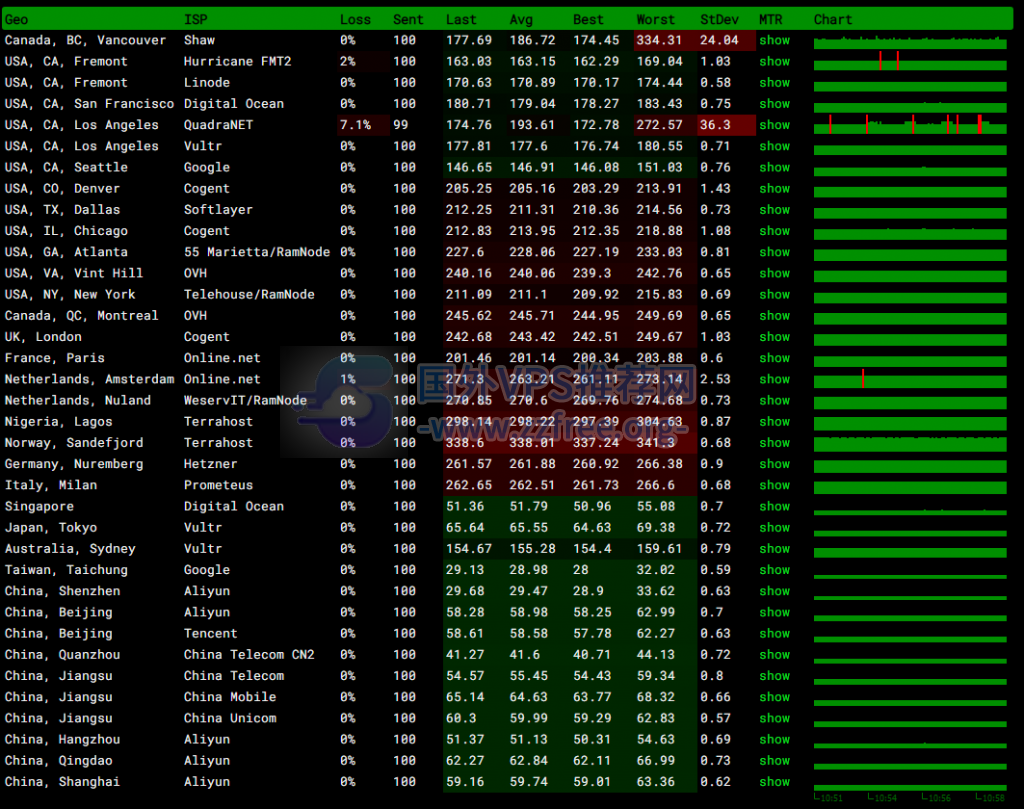
Task: Click 'show' for Sydney Vultr row
Action: pyautogui.click(x=775, y=549)
